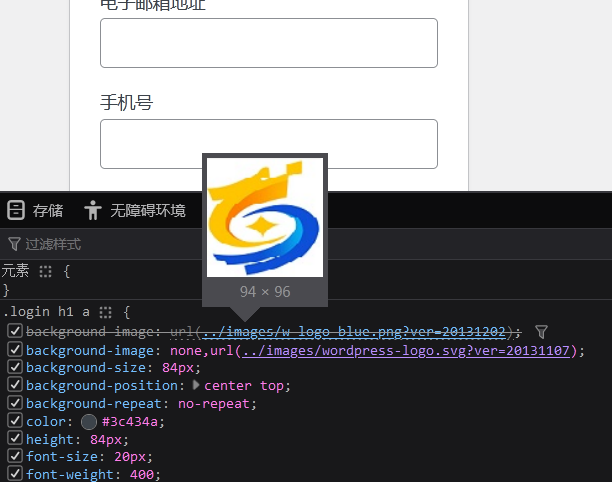Click the selector highlight icon next to 元素

46,271
